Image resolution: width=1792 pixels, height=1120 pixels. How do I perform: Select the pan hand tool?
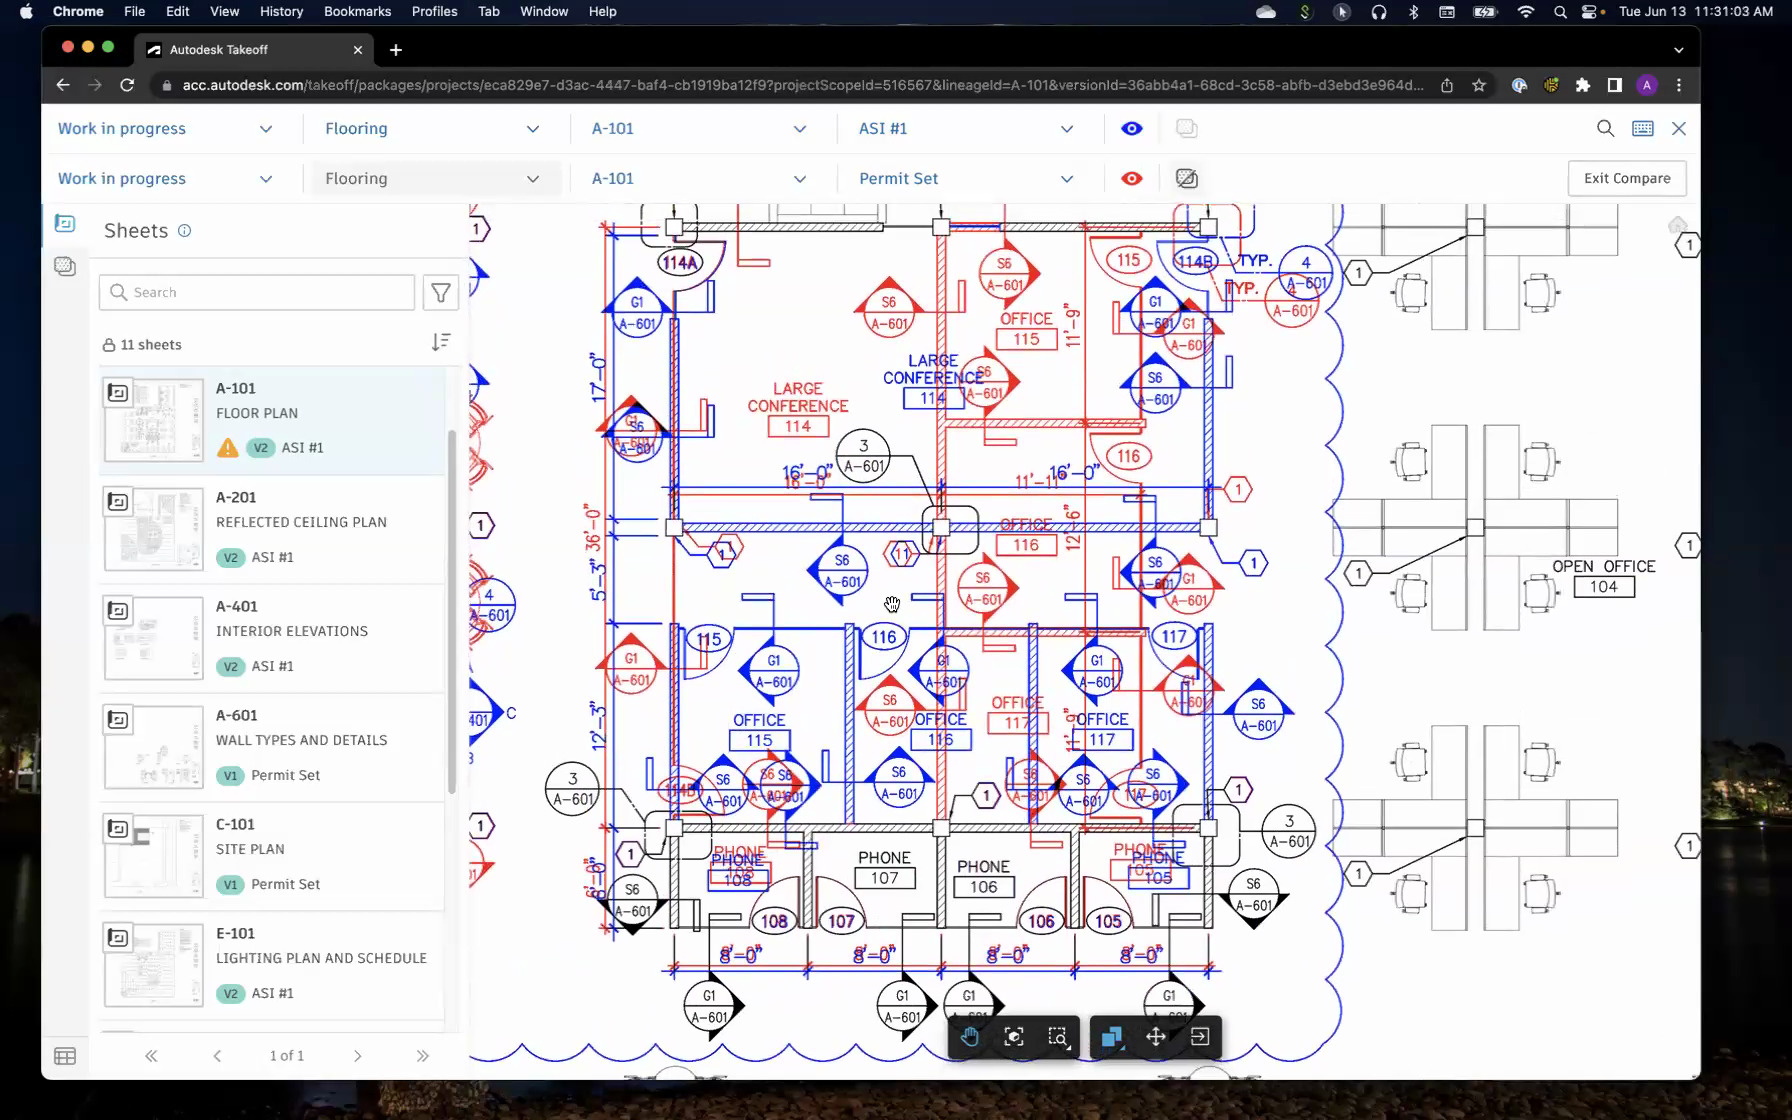pyautogui.click(x=968, y=1037)
